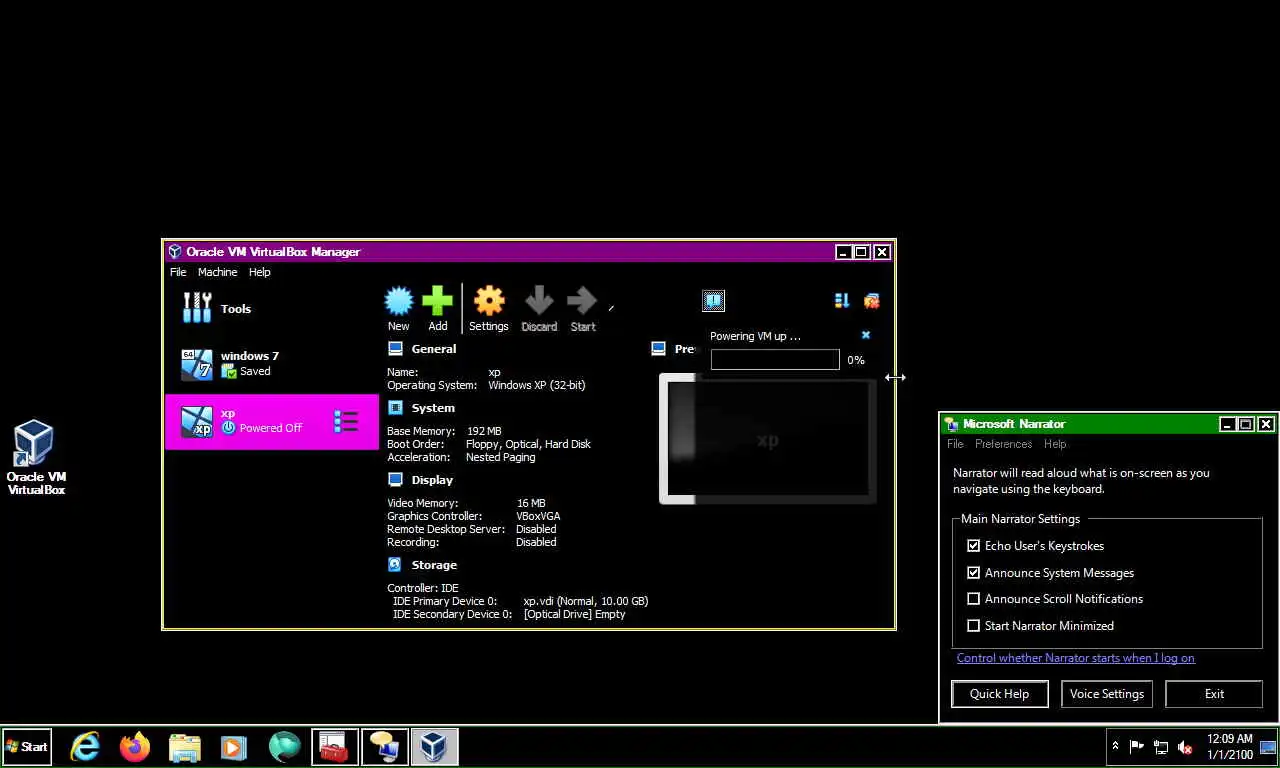
Task: Click the Narrator taskbar icon
Action: [384, 747]
